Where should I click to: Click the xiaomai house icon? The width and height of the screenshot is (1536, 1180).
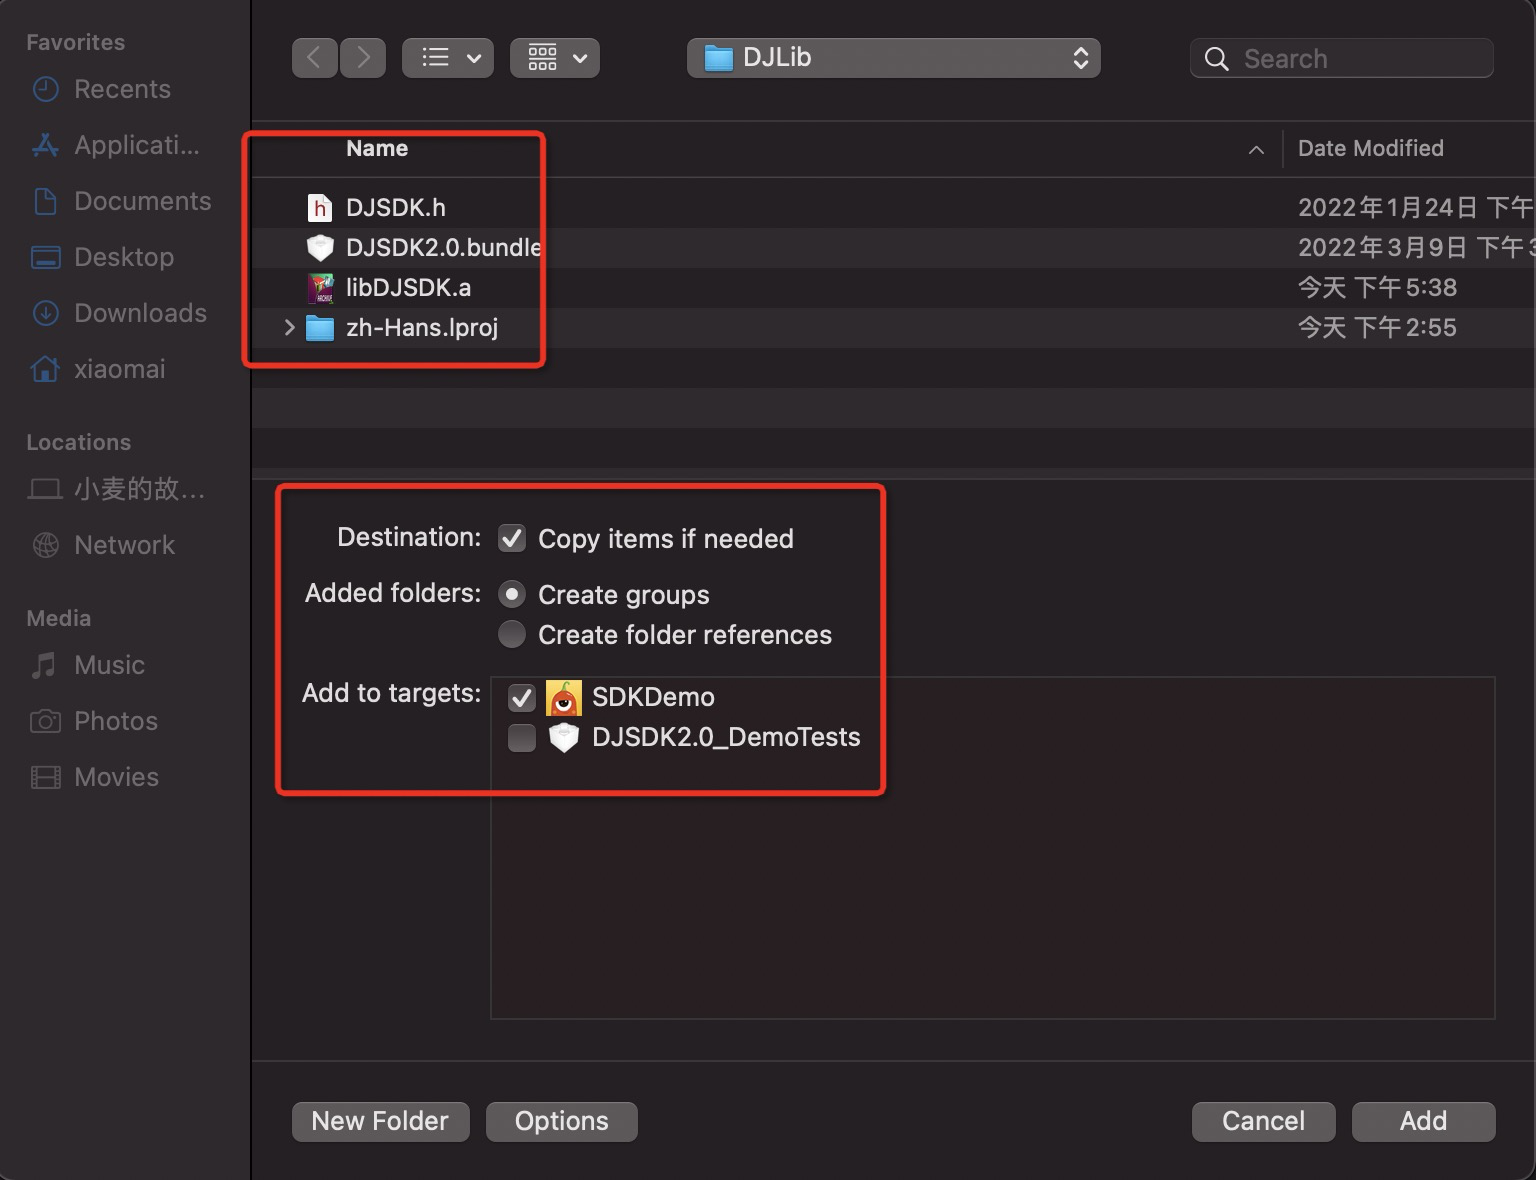coord(46,369)
